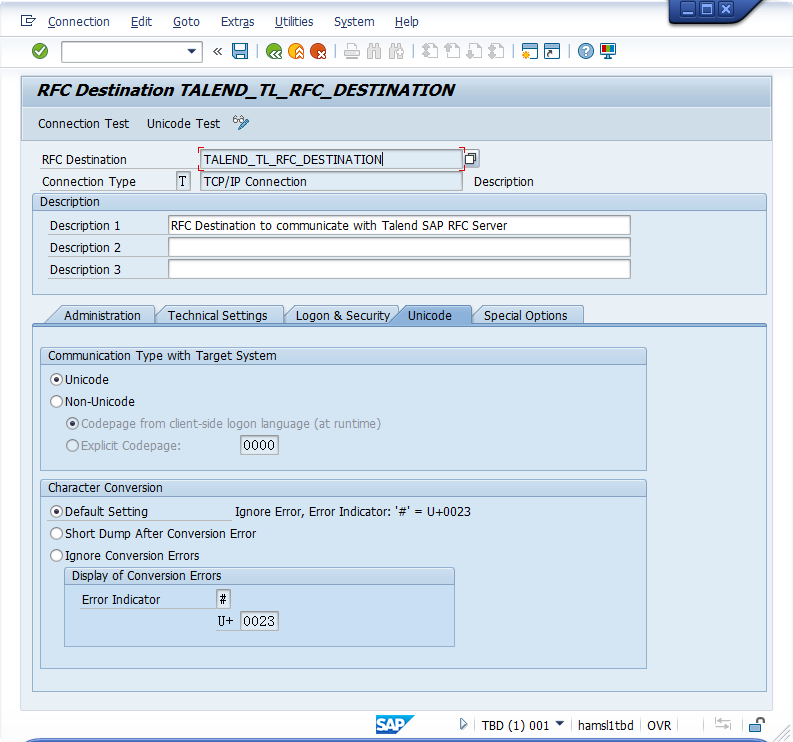Select Ignore Conversion Errors option
The height and width of the screenshot is (742, 793).
pos(57,556)
